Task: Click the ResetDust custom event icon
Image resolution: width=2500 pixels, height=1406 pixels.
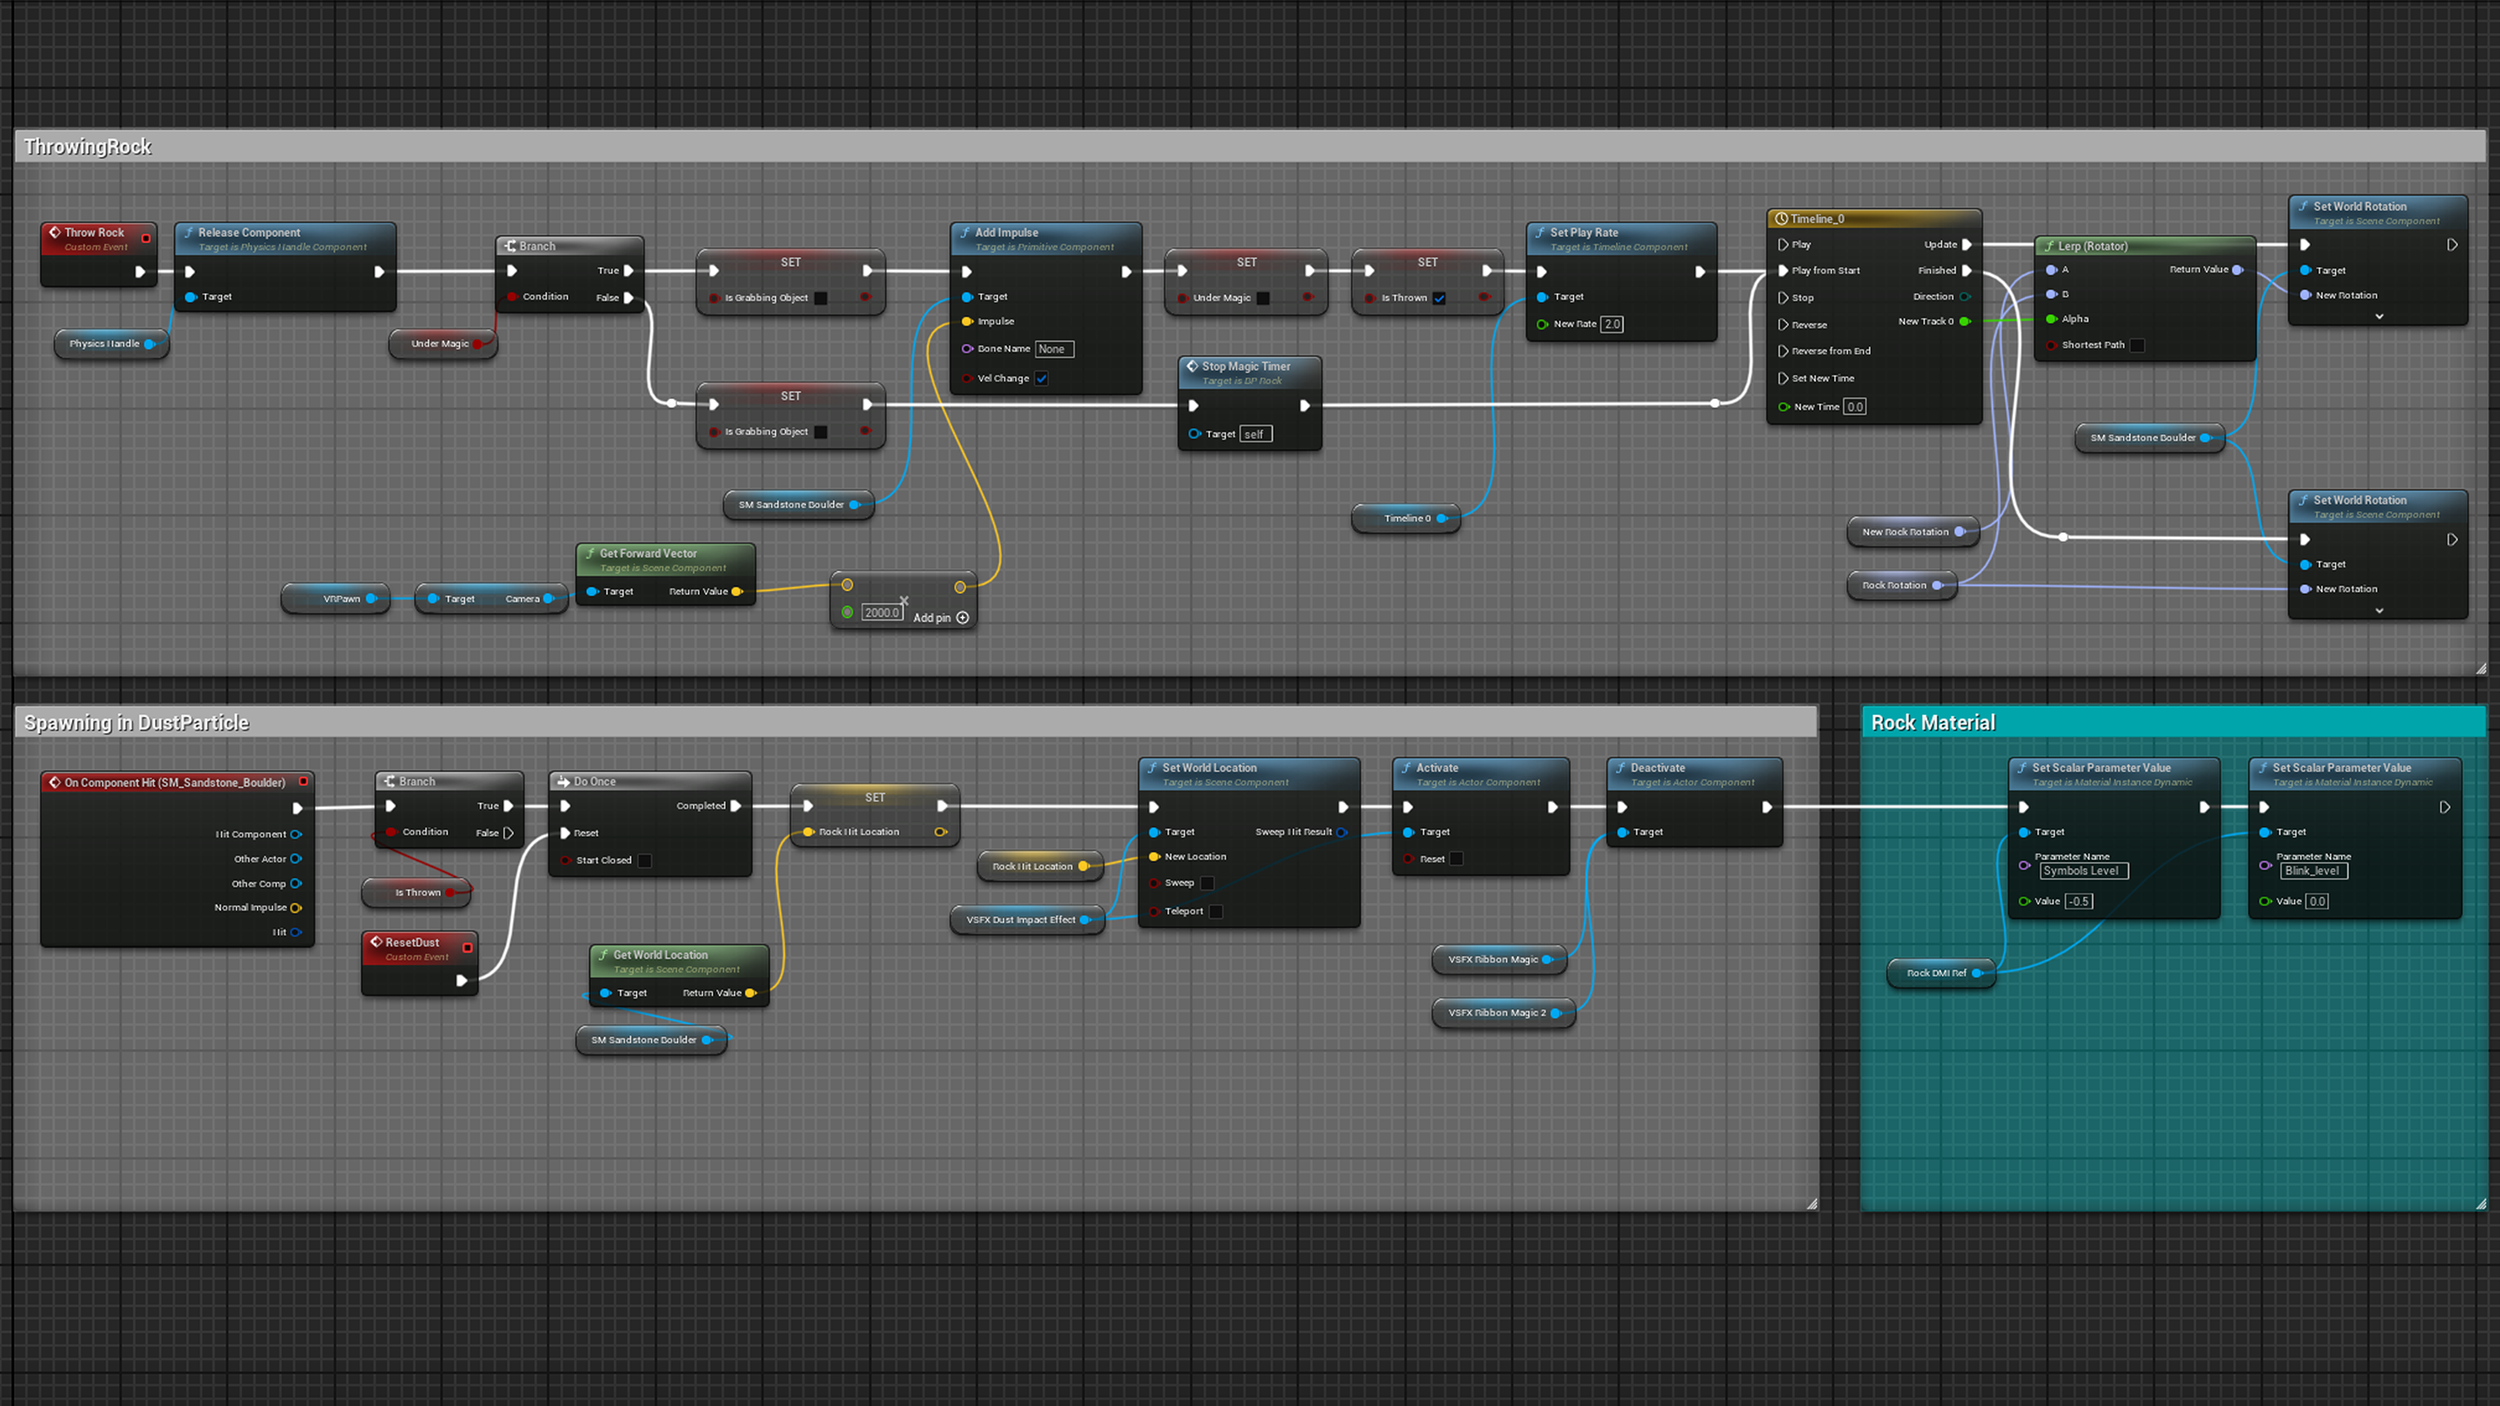Action: [376, 942]
